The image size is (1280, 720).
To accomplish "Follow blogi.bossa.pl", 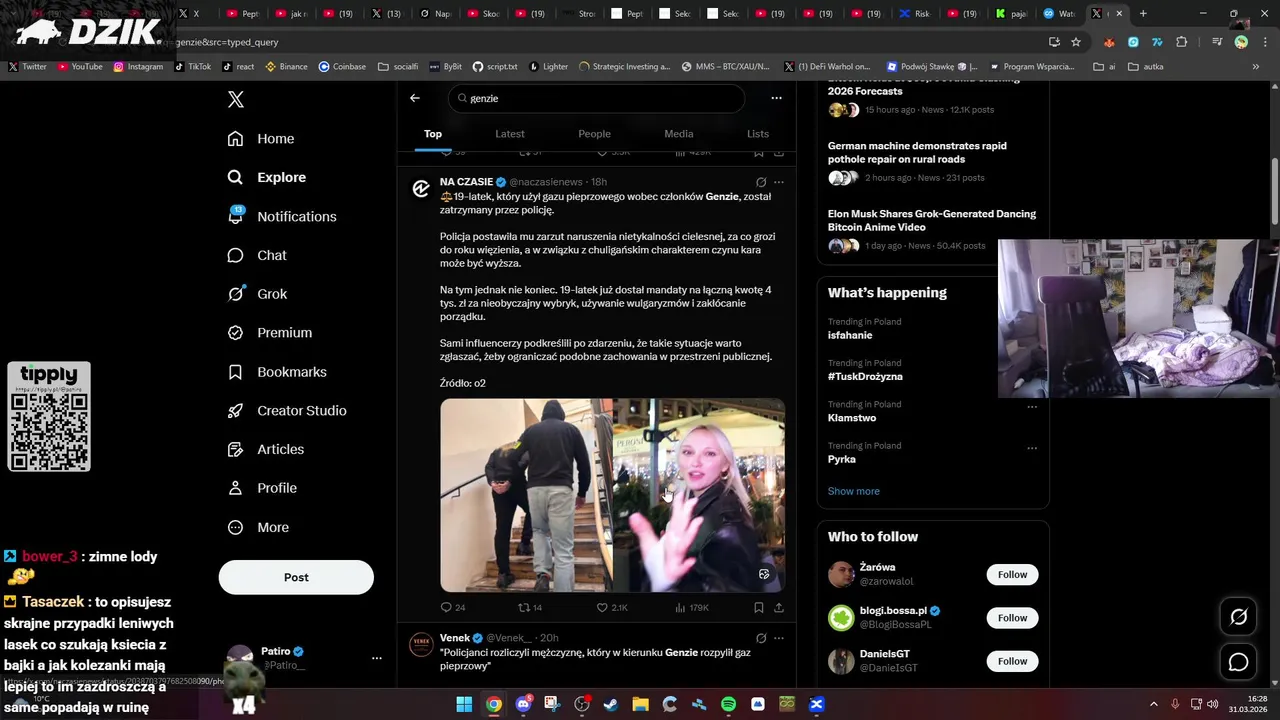I will tap(1012, 618).
